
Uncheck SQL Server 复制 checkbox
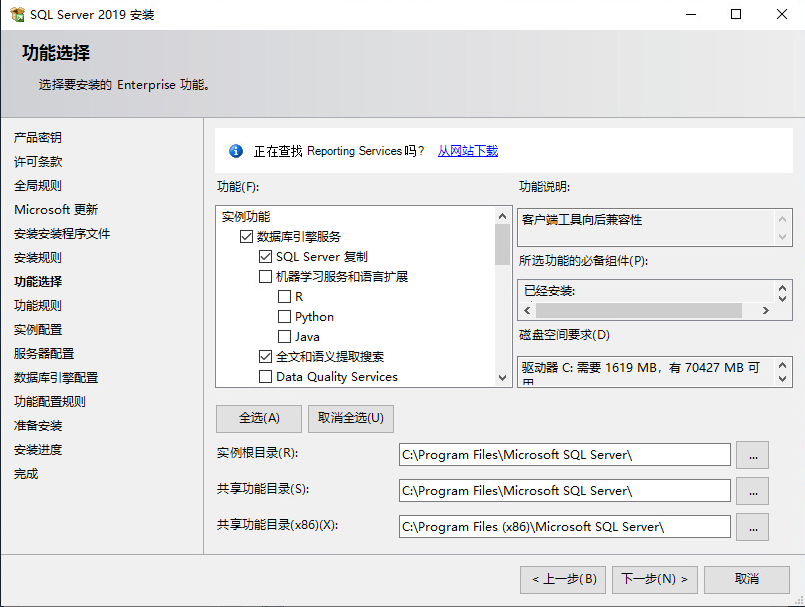point(265,257)
